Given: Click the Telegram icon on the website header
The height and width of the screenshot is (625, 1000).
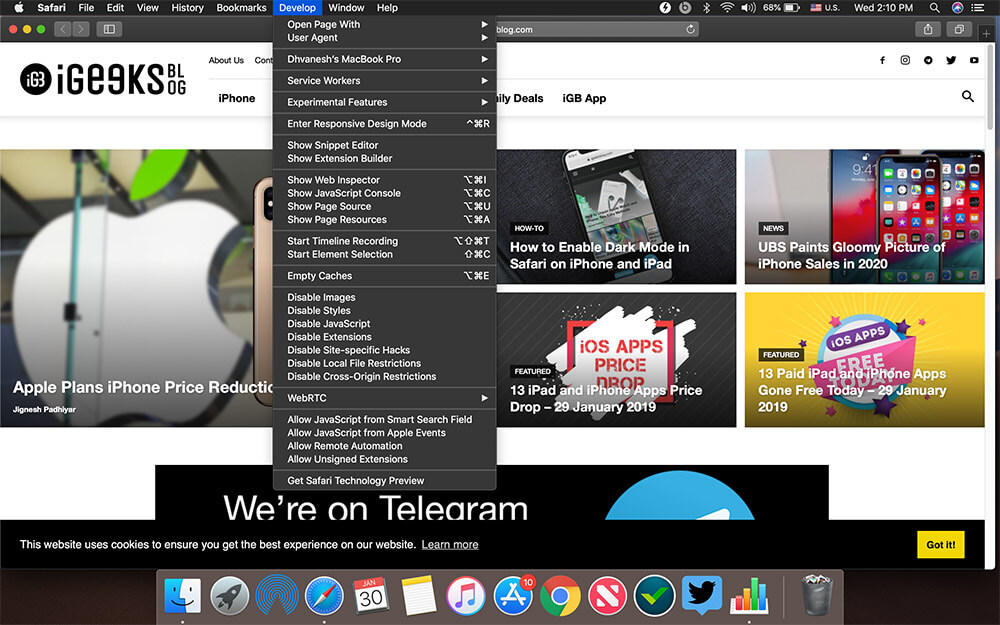Looking at the screenshot, I should tap(928, 60).
